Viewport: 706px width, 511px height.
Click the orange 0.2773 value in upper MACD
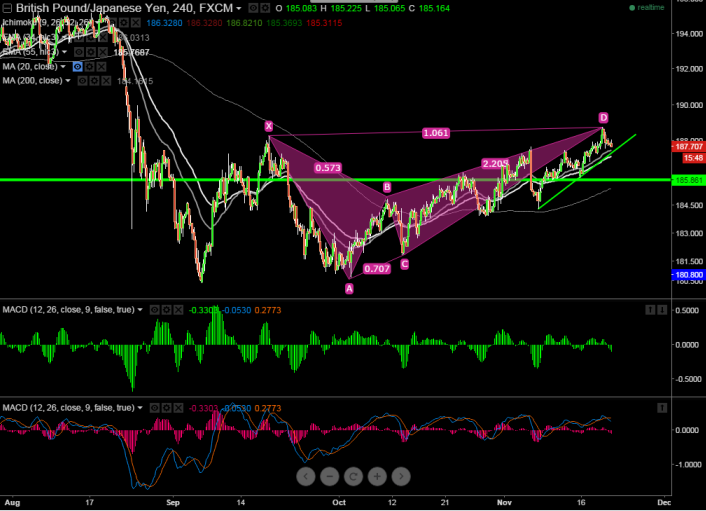point(267,310)
